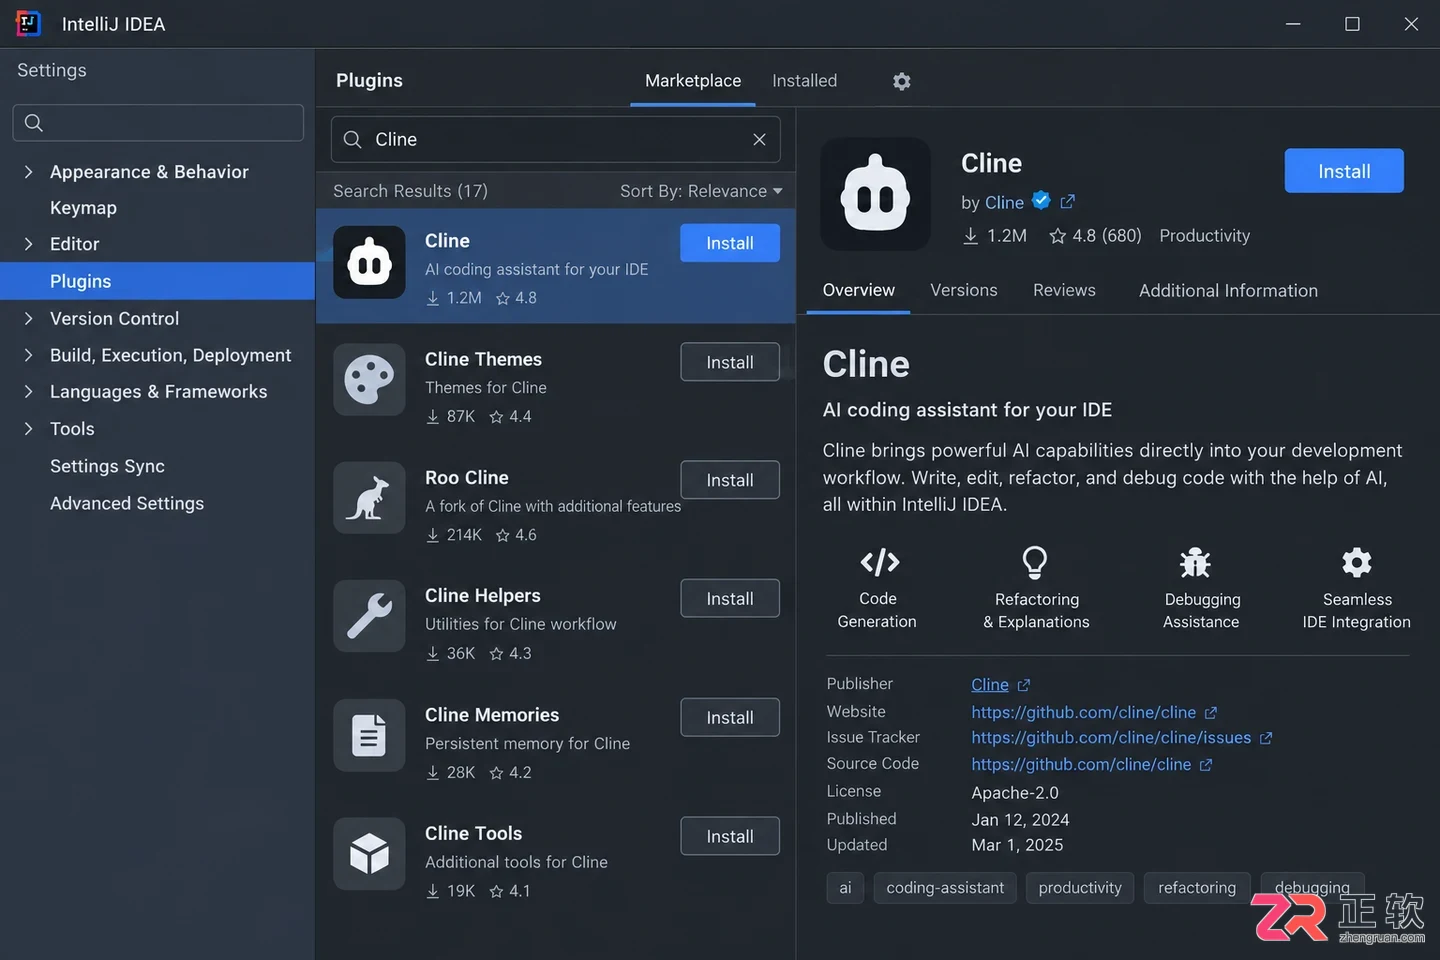Install the Cline Tools plugin

pos(730,836)
